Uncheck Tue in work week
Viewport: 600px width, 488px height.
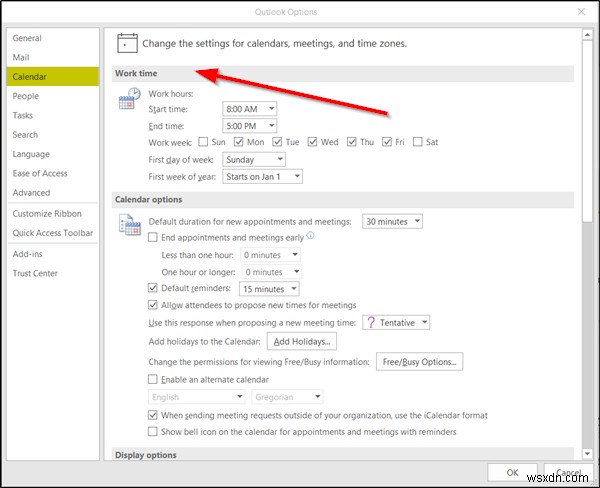[277, 142]
